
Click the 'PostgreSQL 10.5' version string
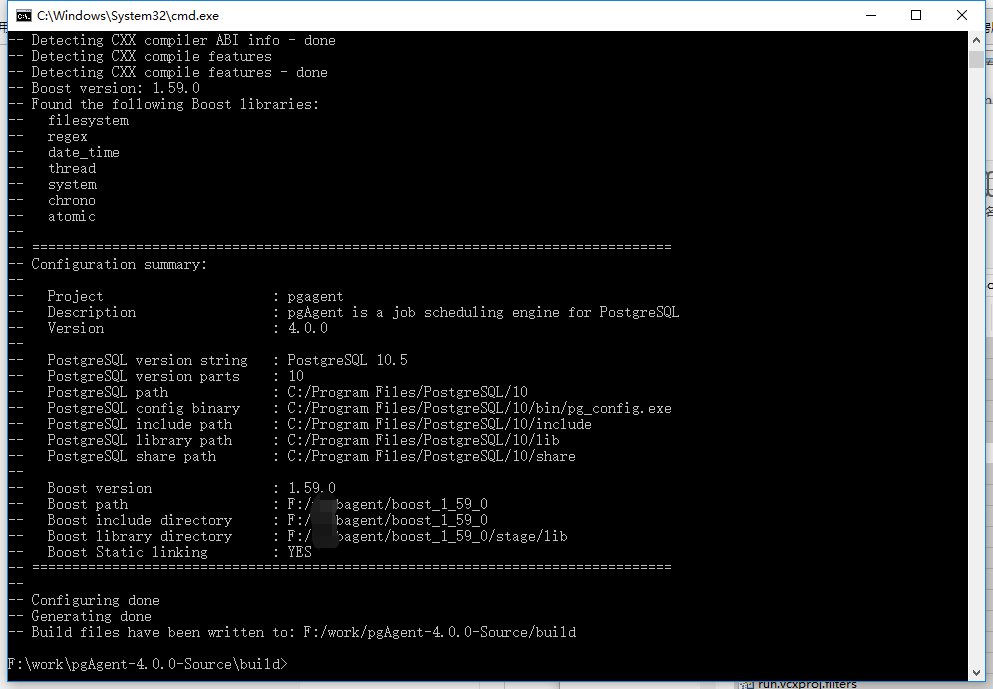(348, 360)
